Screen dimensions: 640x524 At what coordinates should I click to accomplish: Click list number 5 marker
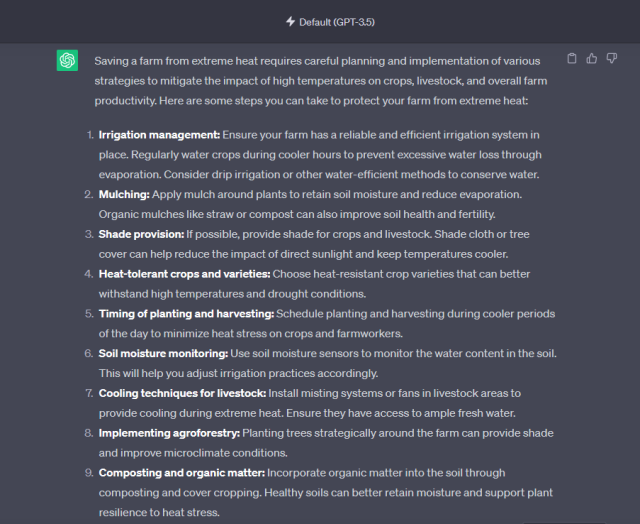click(89, 314)
